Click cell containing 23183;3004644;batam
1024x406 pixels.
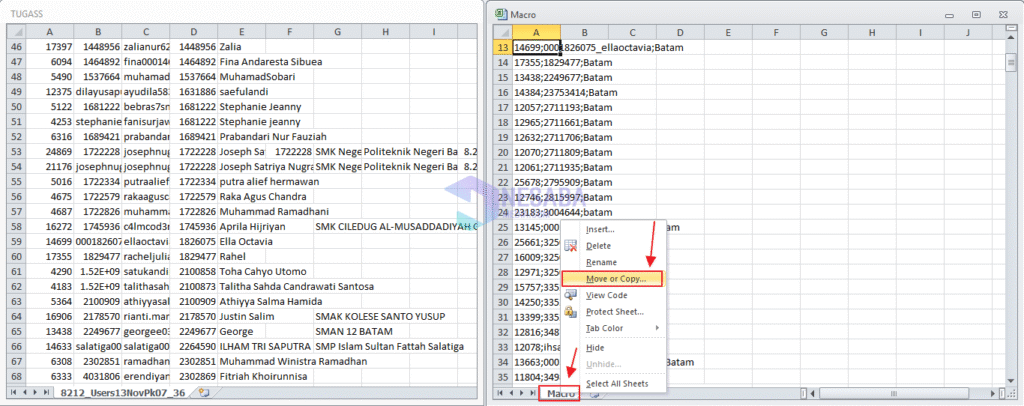(536, 212)
